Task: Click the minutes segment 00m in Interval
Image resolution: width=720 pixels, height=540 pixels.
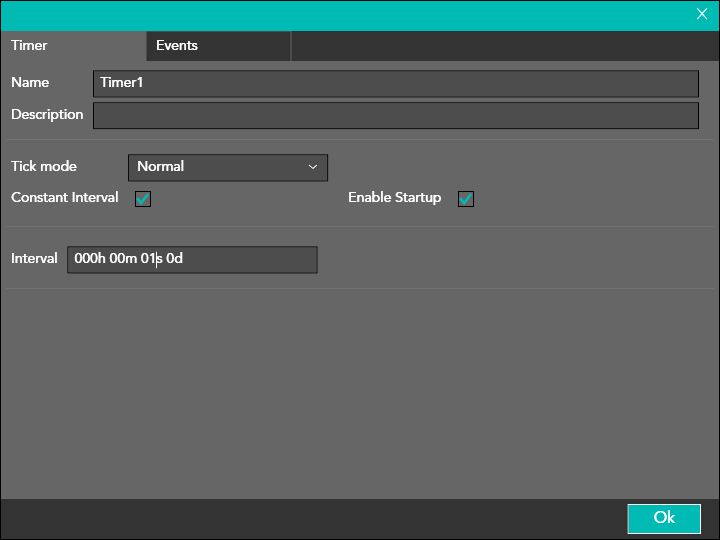Action: coord(123,259)
